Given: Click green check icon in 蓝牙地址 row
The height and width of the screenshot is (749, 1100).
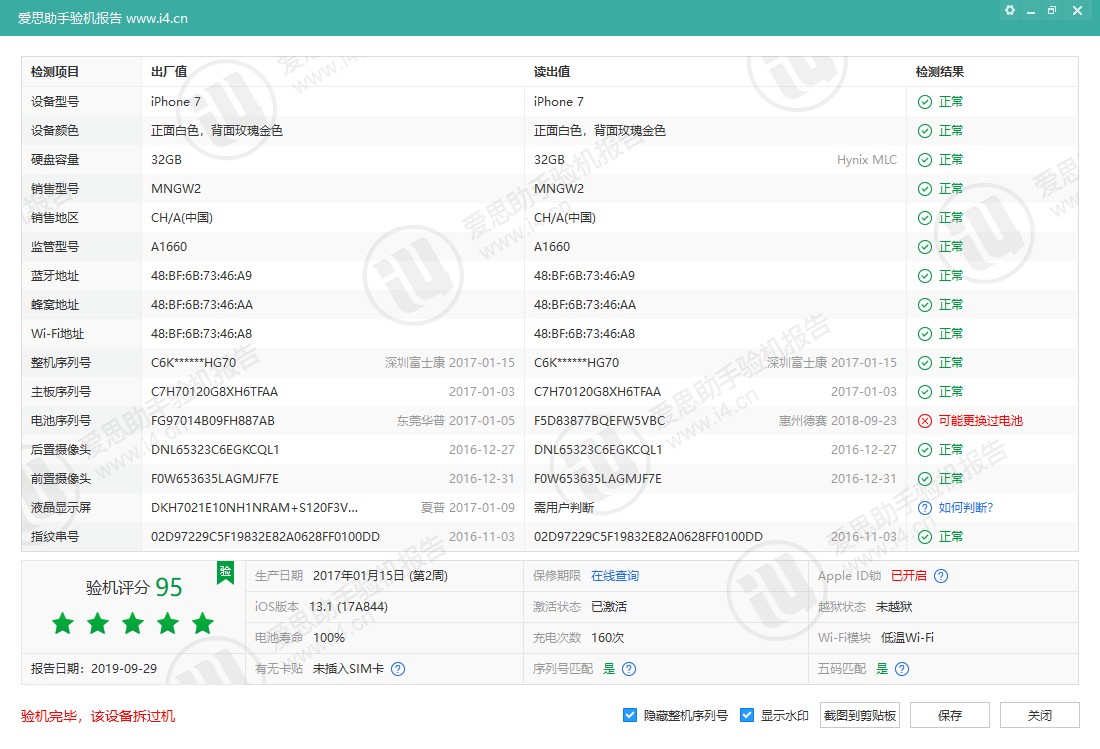Looking at the screenshot, I should pyautogui.click(x=925, y=276).
